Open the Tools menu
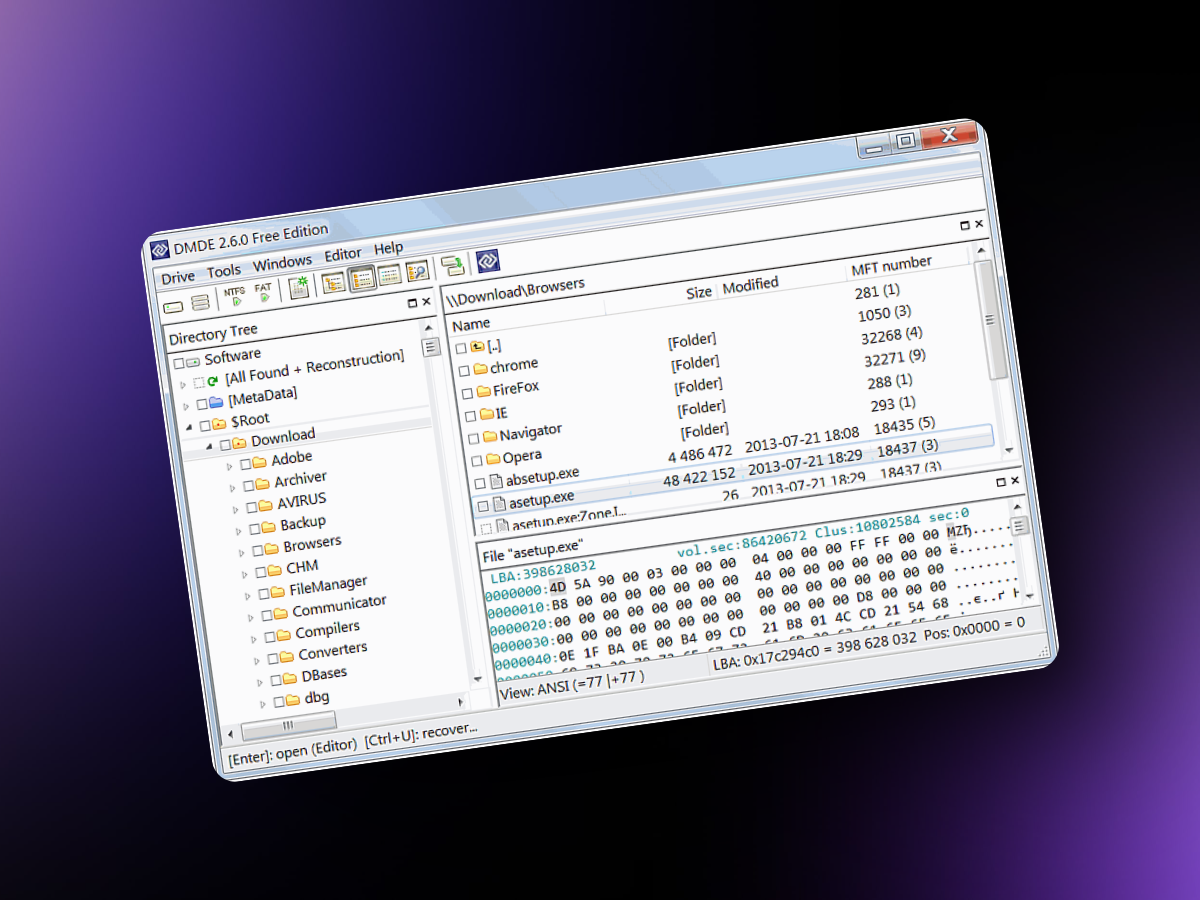 click(224, 271)
